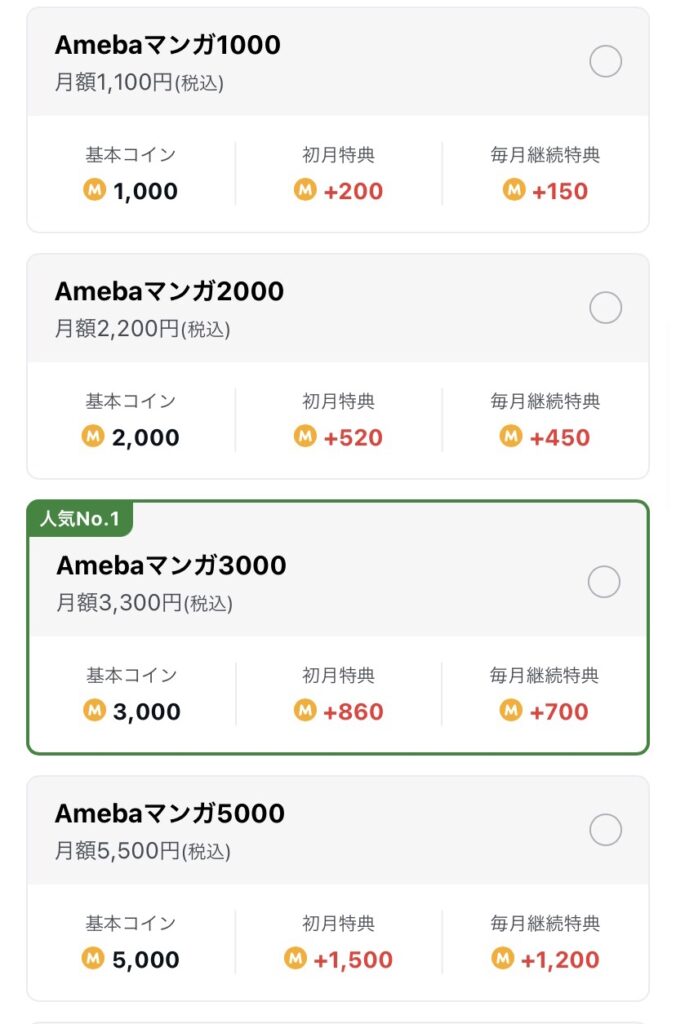Pick the Amebaマンガ5000 plan radio button

pos(605,830)
